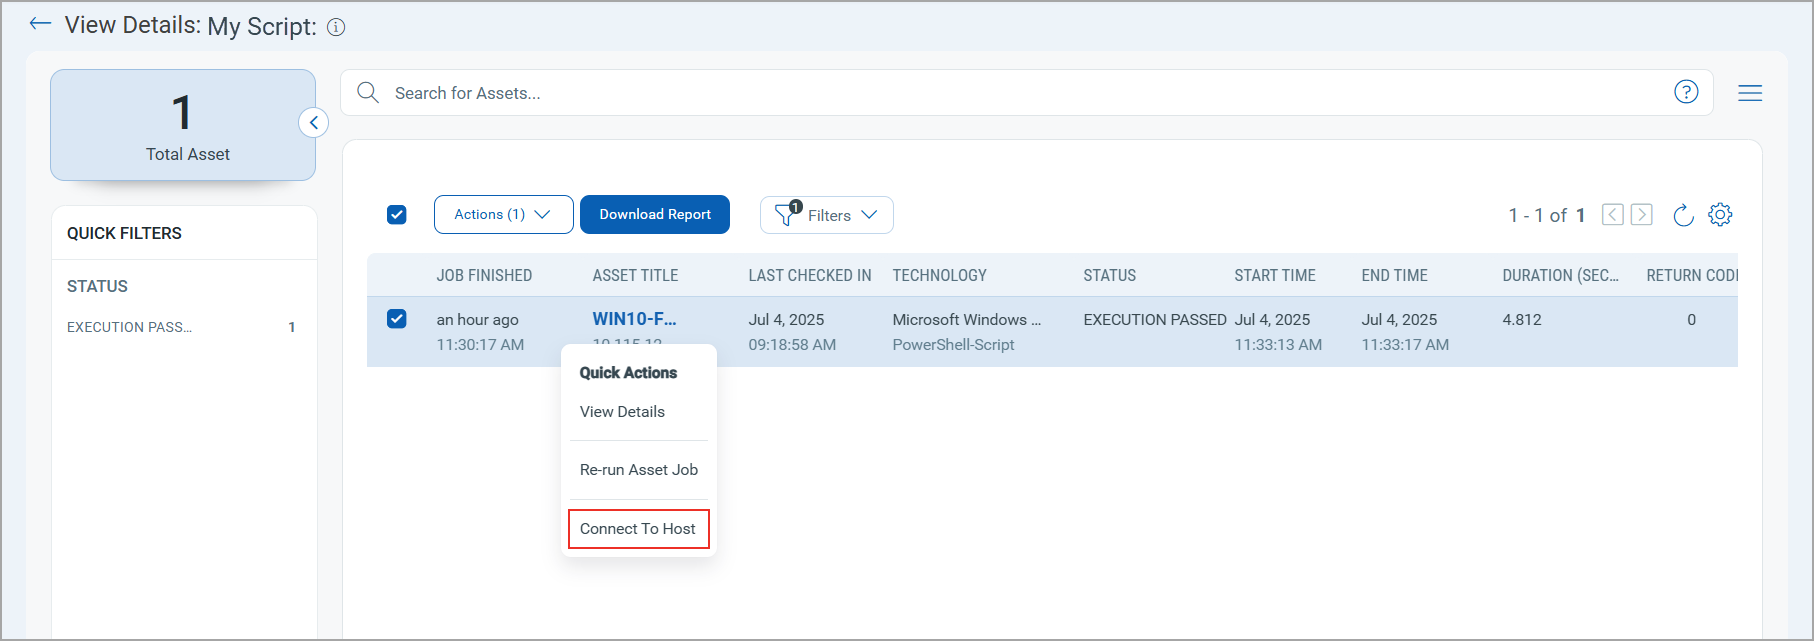The width and height of the screenshot is (1814, 641).
Task: Go to the previous results page
Action: pos(1612,215)
